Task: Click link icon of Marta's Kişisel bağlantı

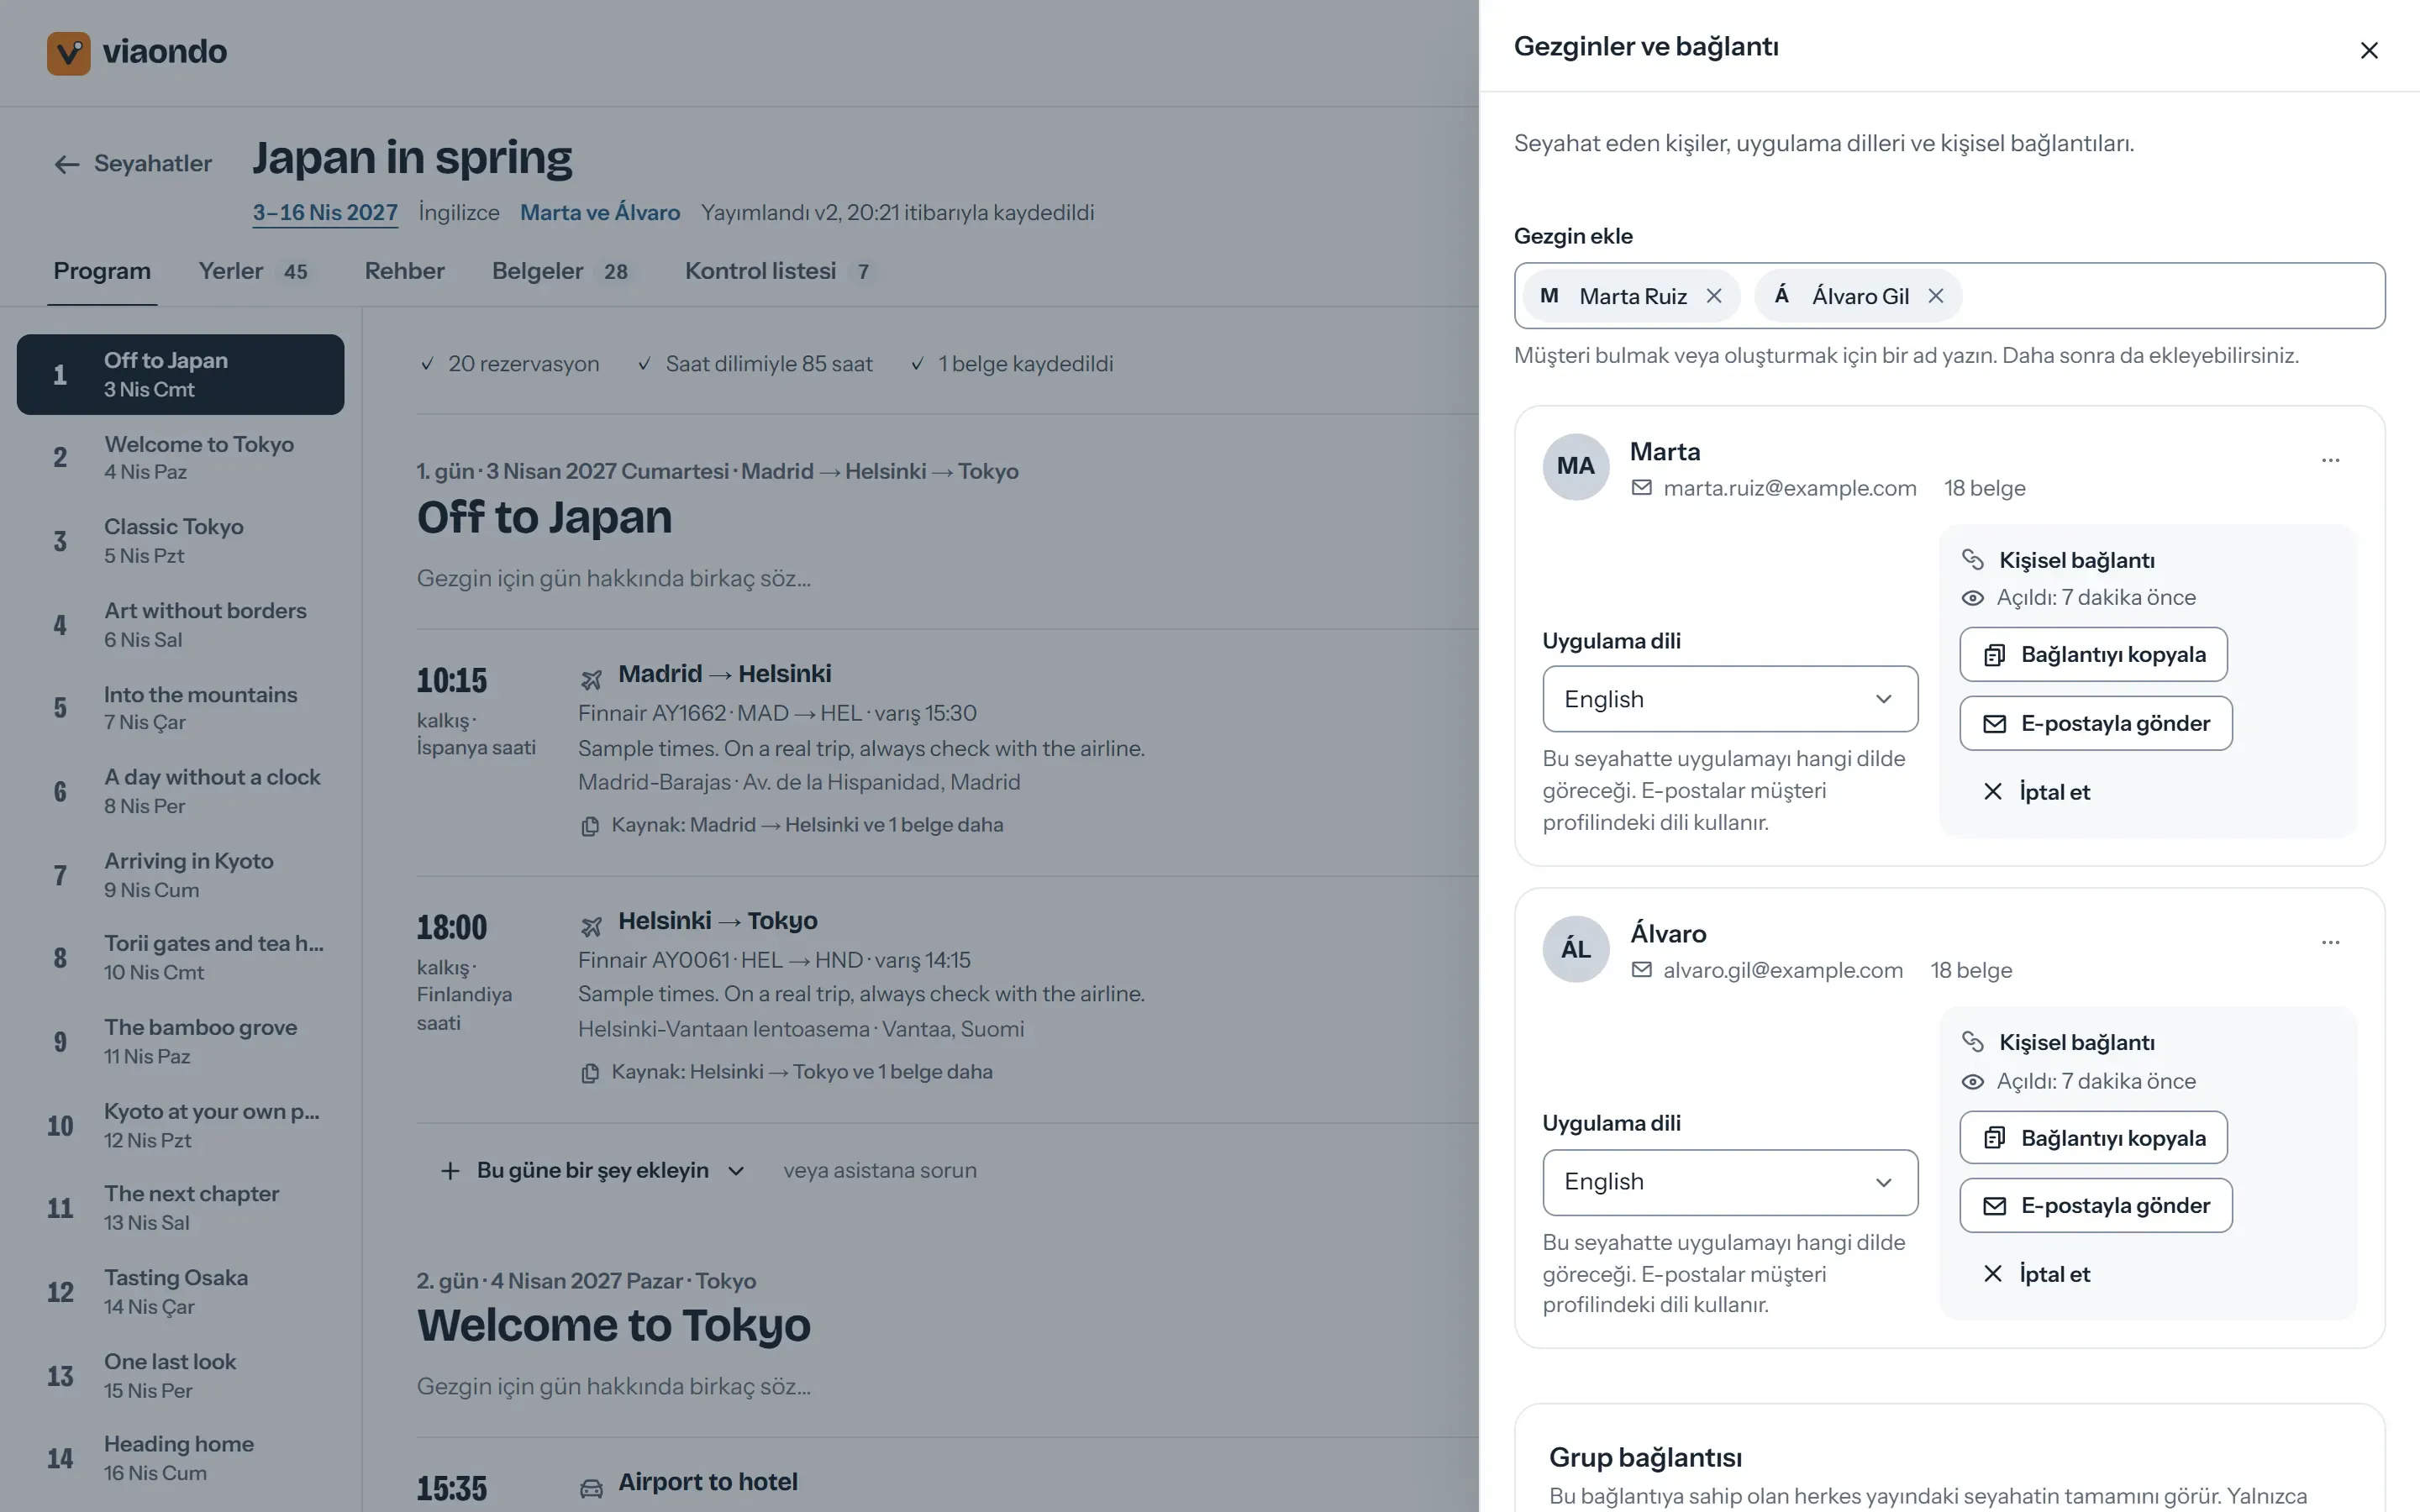Action: (x=1972, y=560)
